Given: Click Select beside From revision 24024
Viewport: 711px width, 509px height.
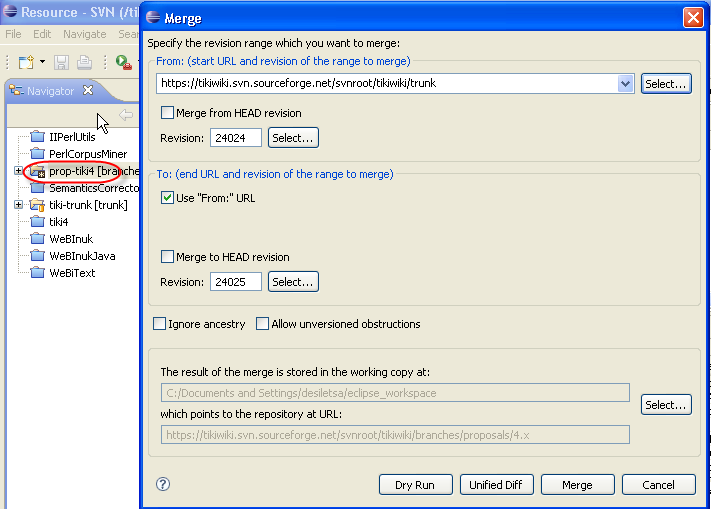Looking at the screenshot, I should coord(293,138).
